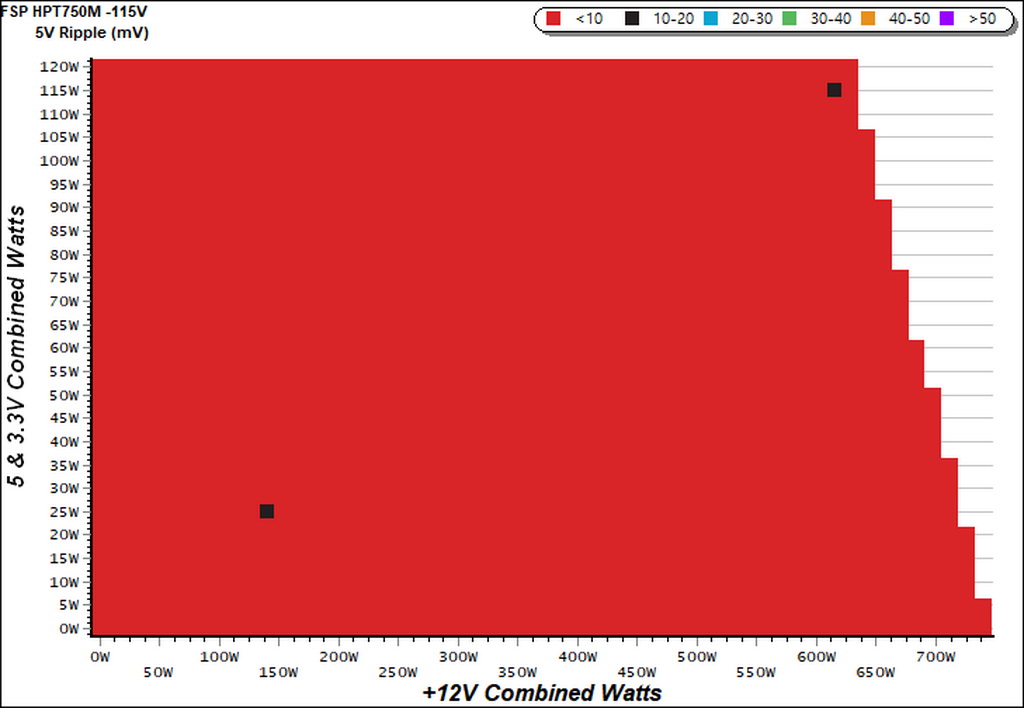Click the '150W' x-axis label
Image resolution: width=1024 pixels, height=708 pixels.
[279, 673]
